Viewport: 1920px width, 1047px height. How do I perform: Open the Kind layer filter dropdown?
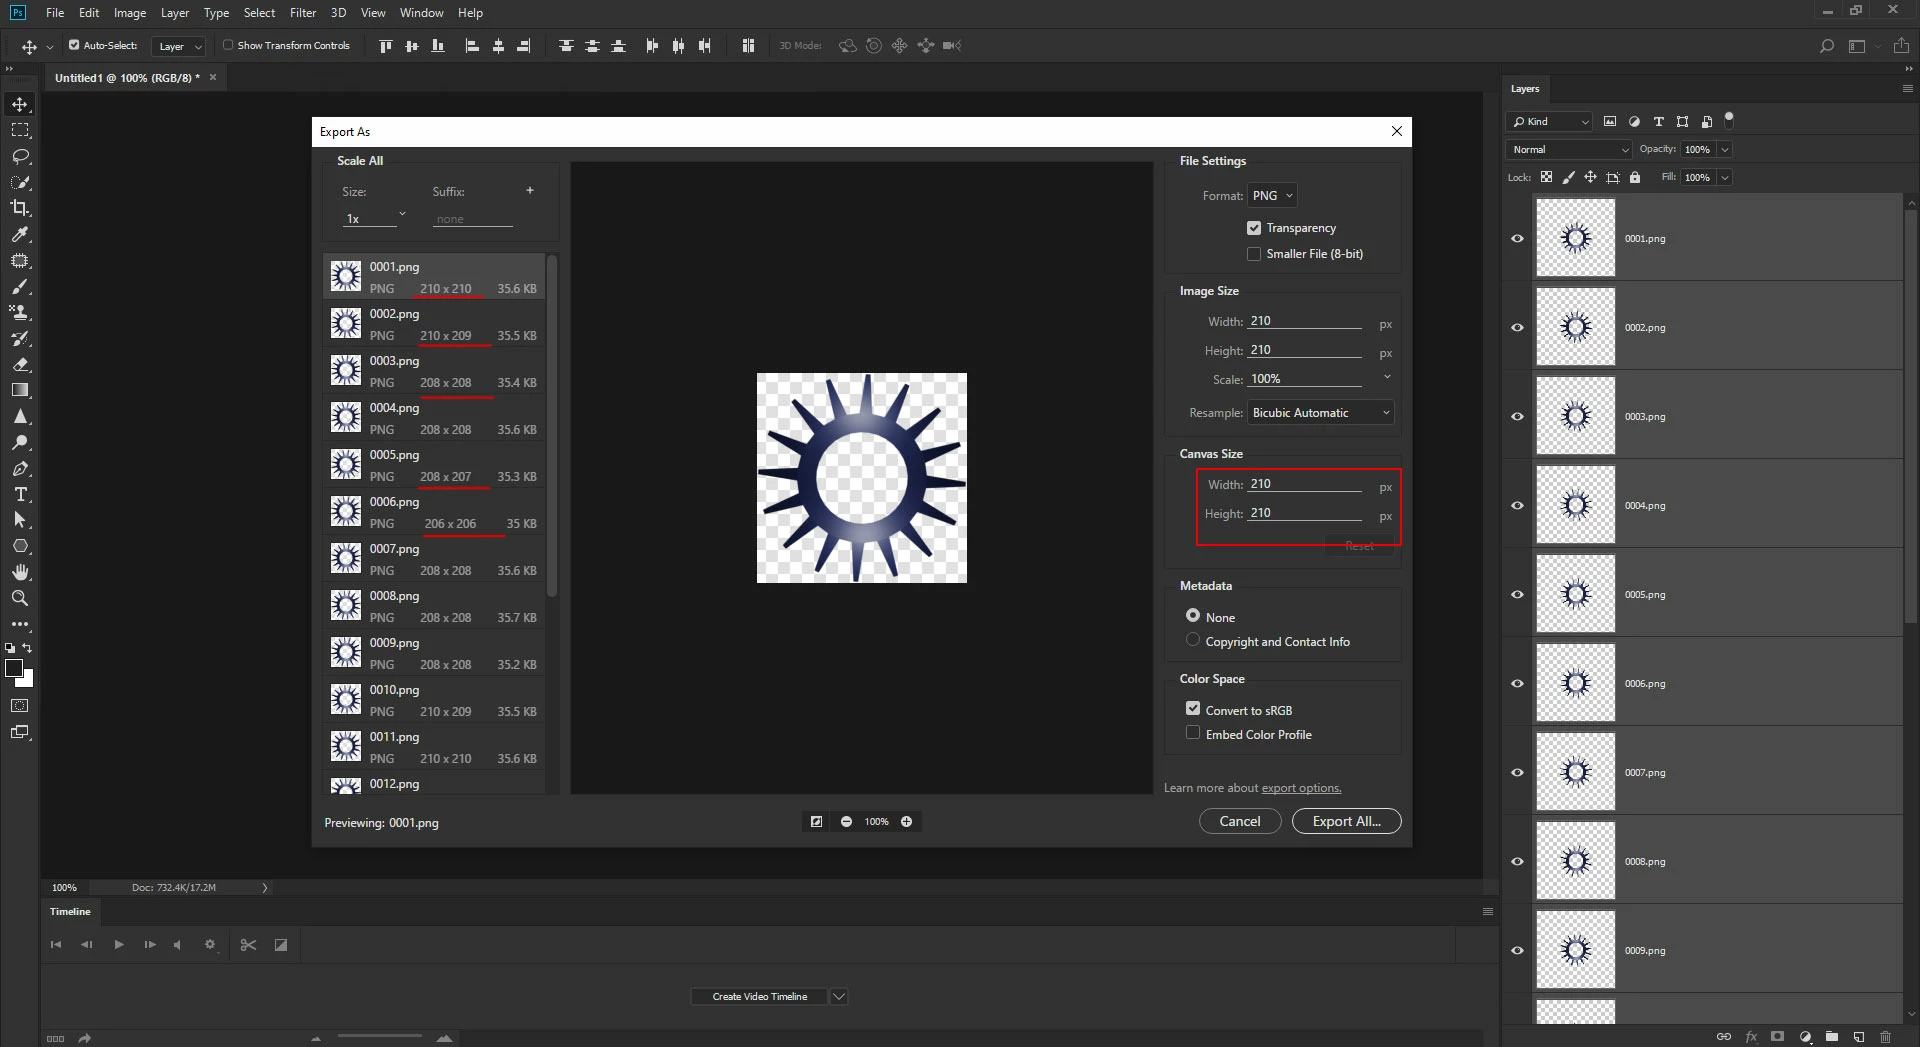click(x=1549, y=121)
